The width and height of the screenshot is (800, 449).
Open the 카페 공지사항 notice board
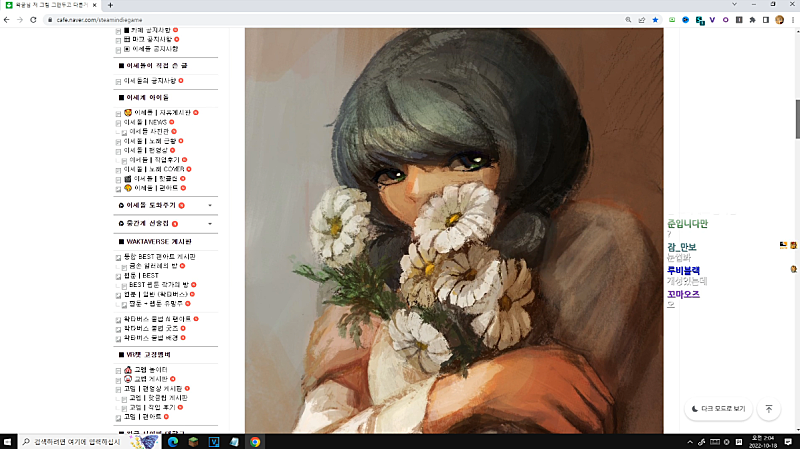pyautogui.click(x=151, y=30)
